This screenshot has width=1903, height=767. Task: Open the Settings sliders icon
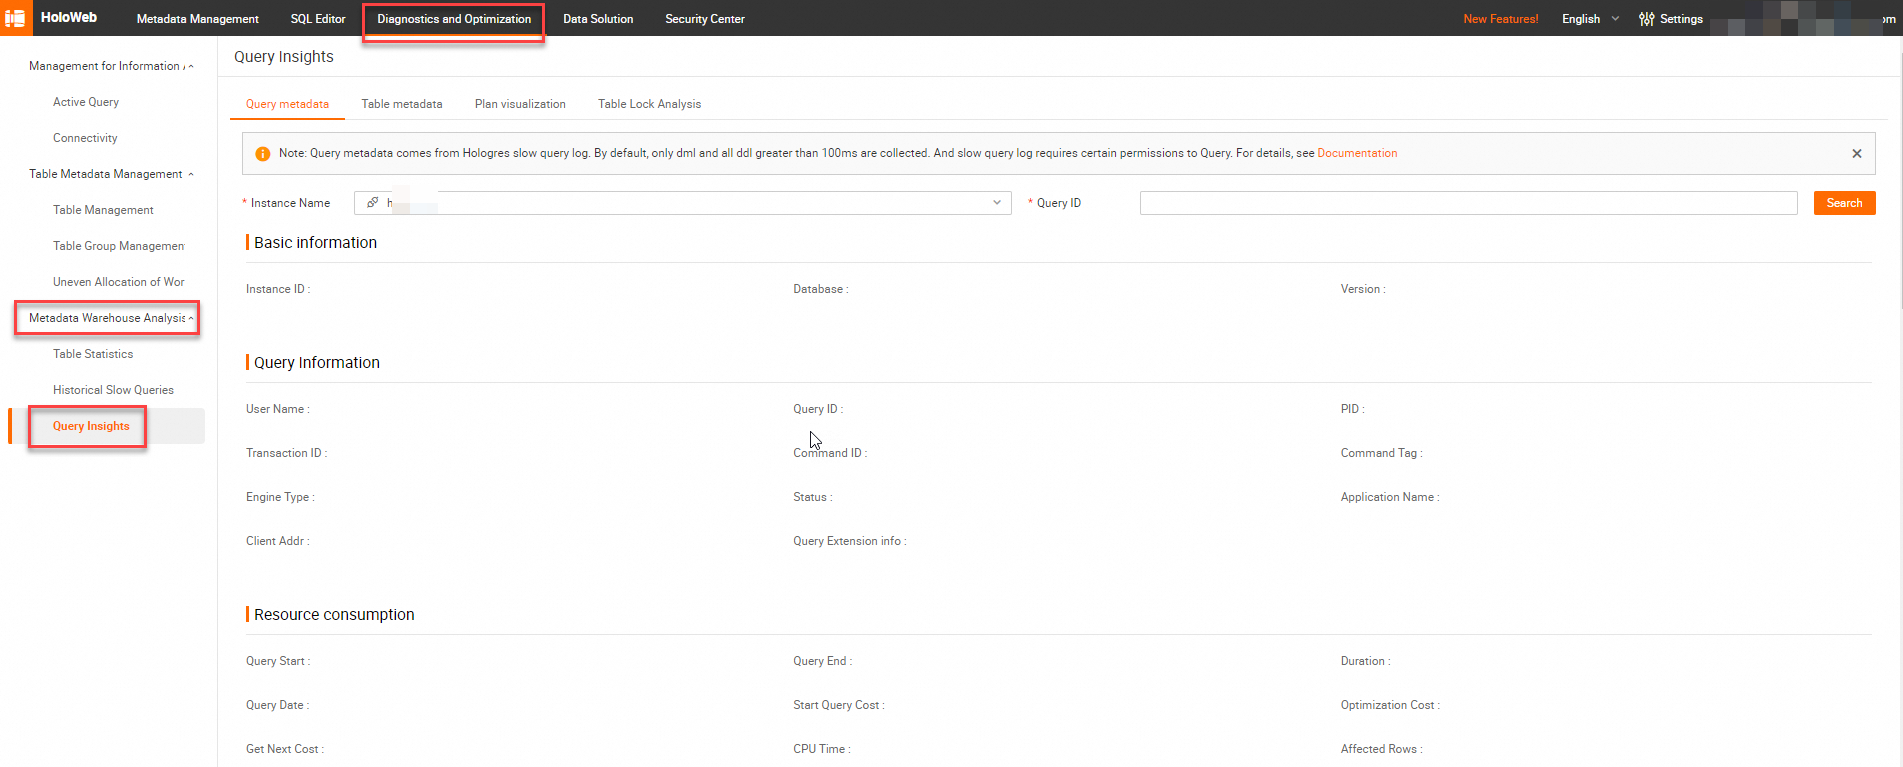1646,19
